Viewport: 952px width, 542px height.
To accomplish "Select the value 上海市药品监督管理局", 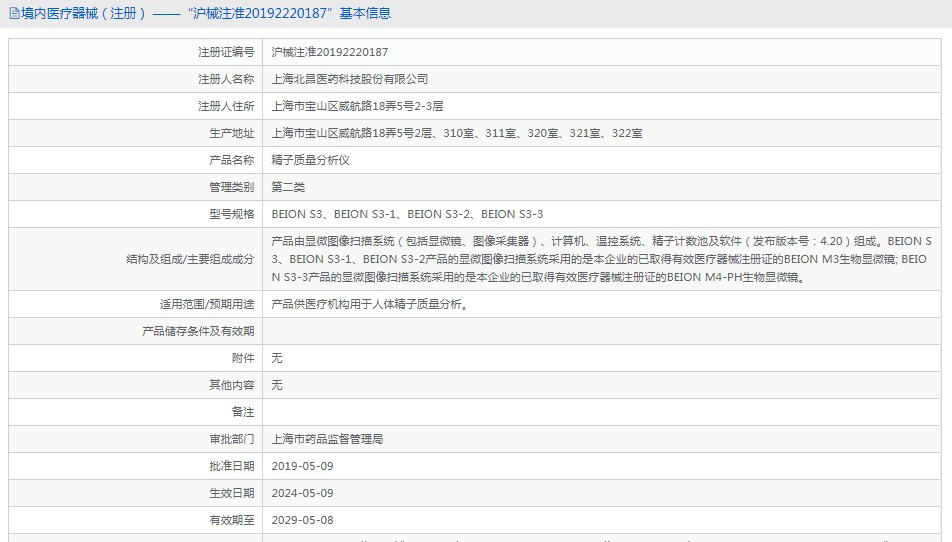I will pyautogui.click(x=327, y=439).
